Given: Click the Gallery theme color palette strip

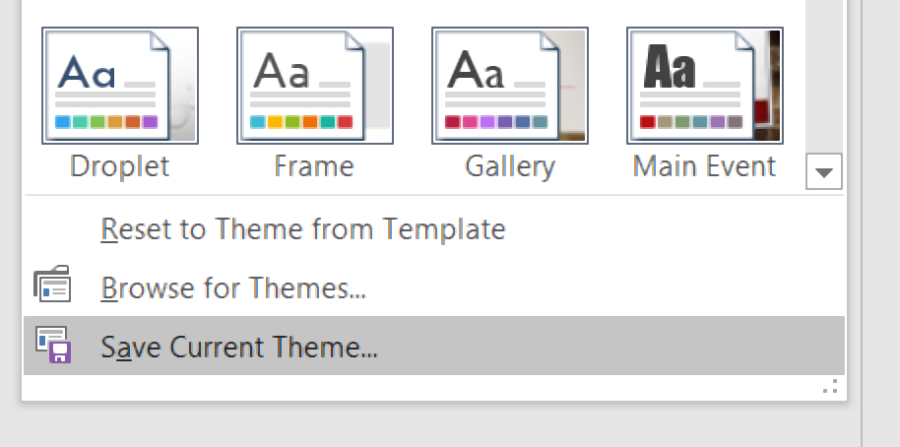Looking at the screenshot, I should pyautogui.click(x=496, y=122).
